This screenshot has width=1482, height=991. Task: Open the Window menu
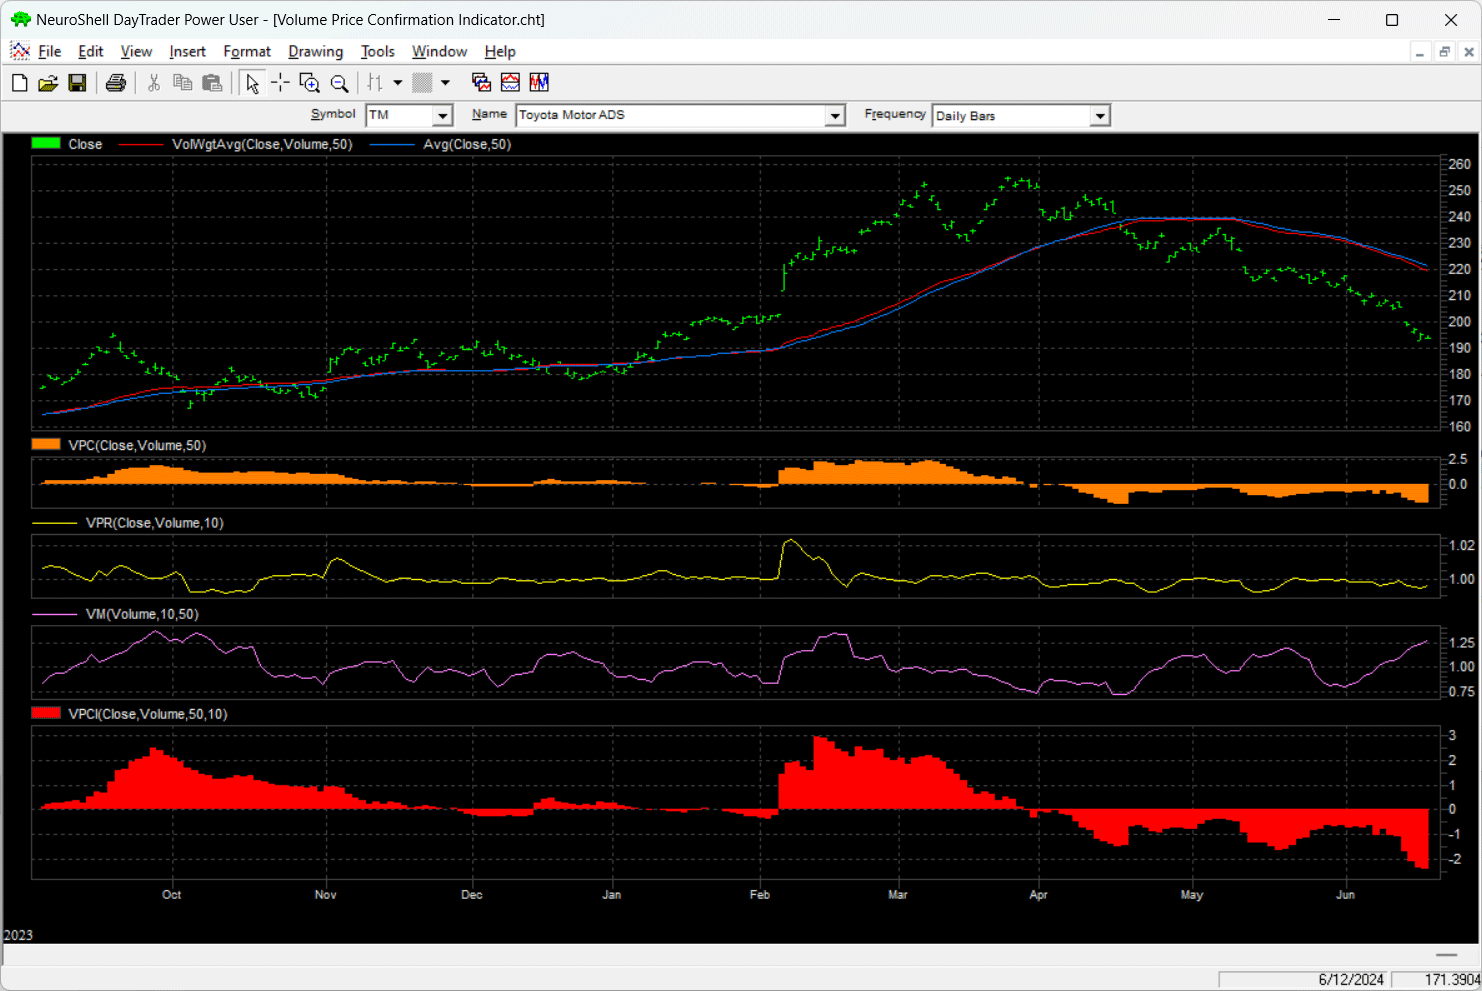439,52
